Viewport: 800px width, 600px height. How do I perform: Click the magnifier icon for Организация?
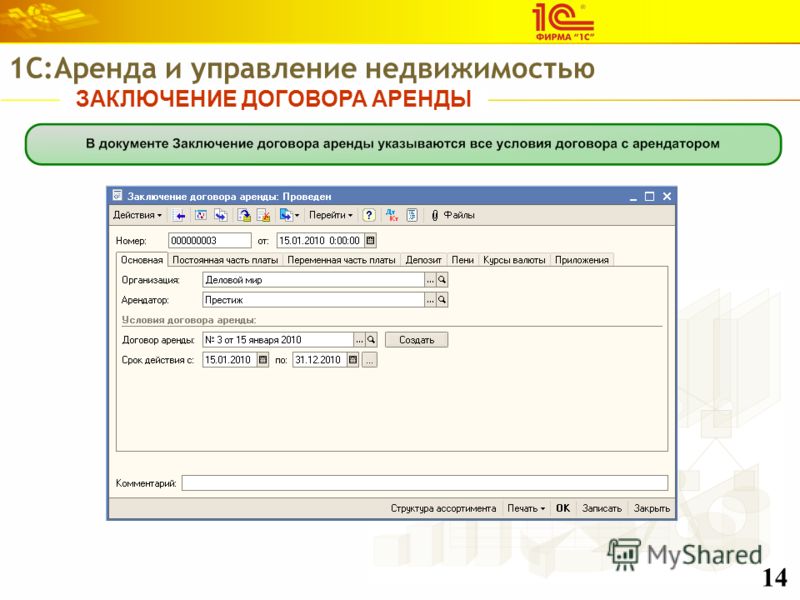point(442,280)
